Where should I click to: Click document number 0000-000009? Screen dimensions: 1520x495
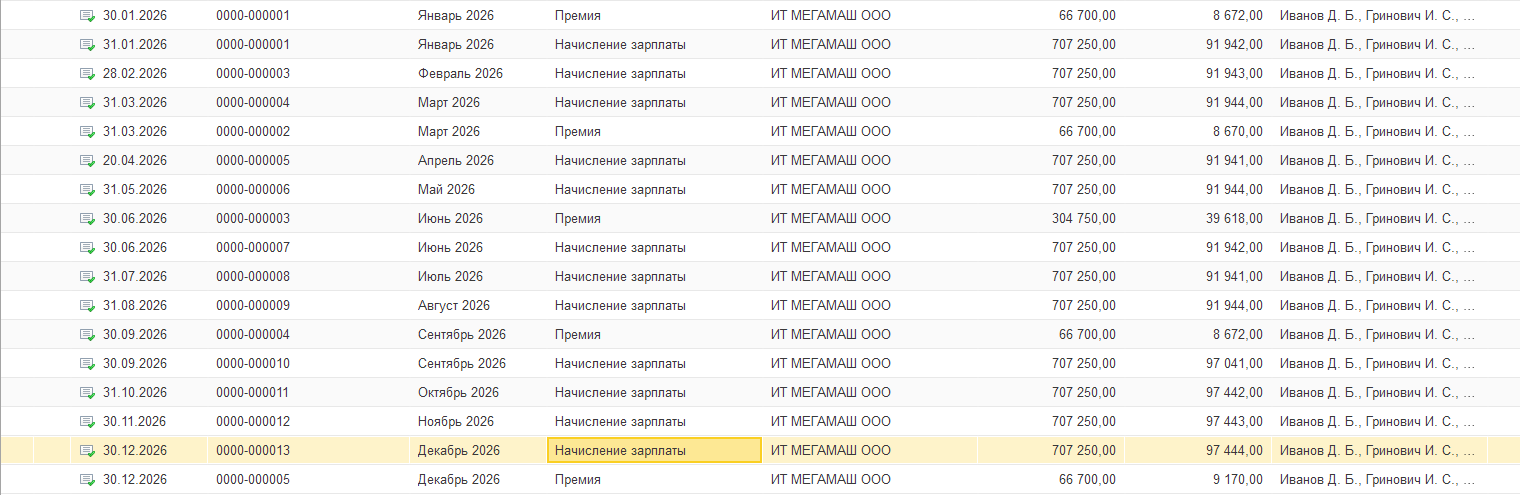[x=253, y=306]
